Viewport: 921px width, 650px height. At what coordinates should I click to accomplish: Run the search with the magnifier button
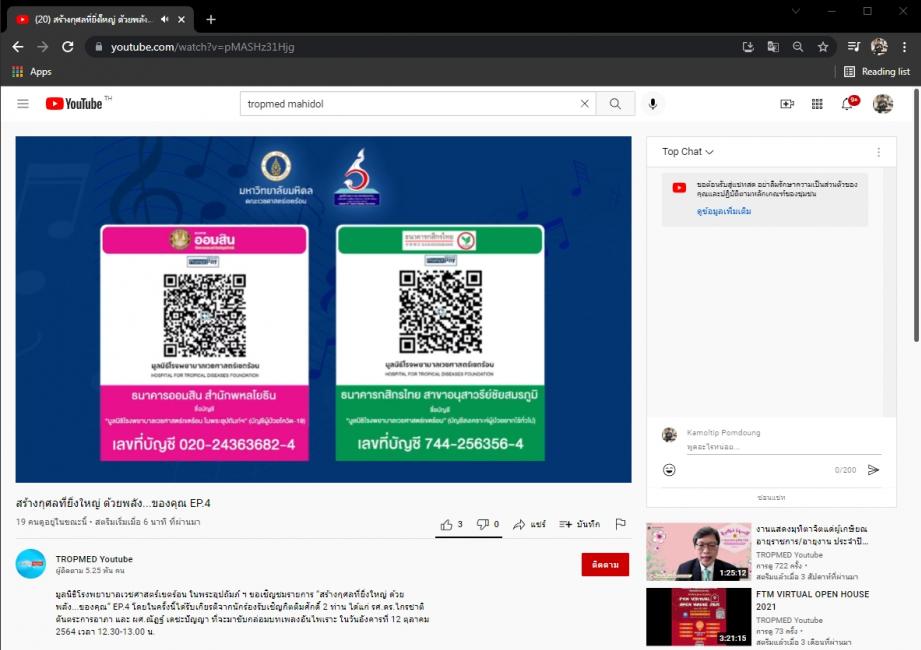click(x=615, y=104)
